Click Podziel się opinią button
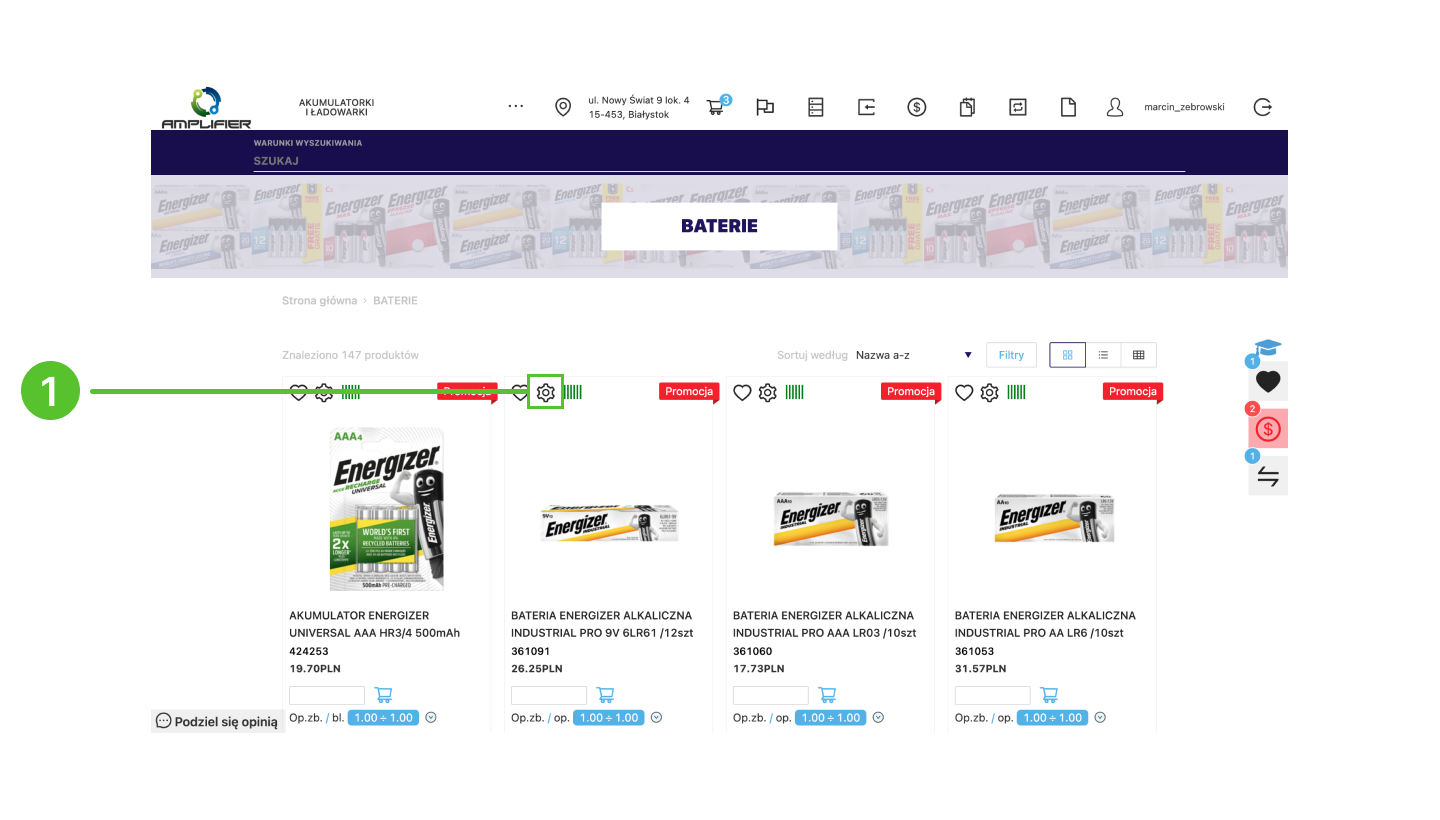The image size is (1440, 820). tap(217, 721)
